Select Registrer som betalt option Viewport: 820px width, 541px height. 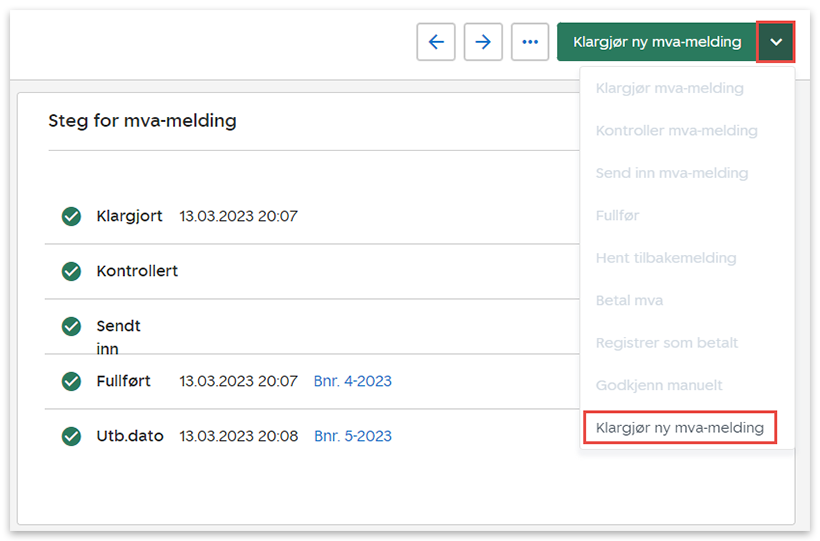coord(666,343)
